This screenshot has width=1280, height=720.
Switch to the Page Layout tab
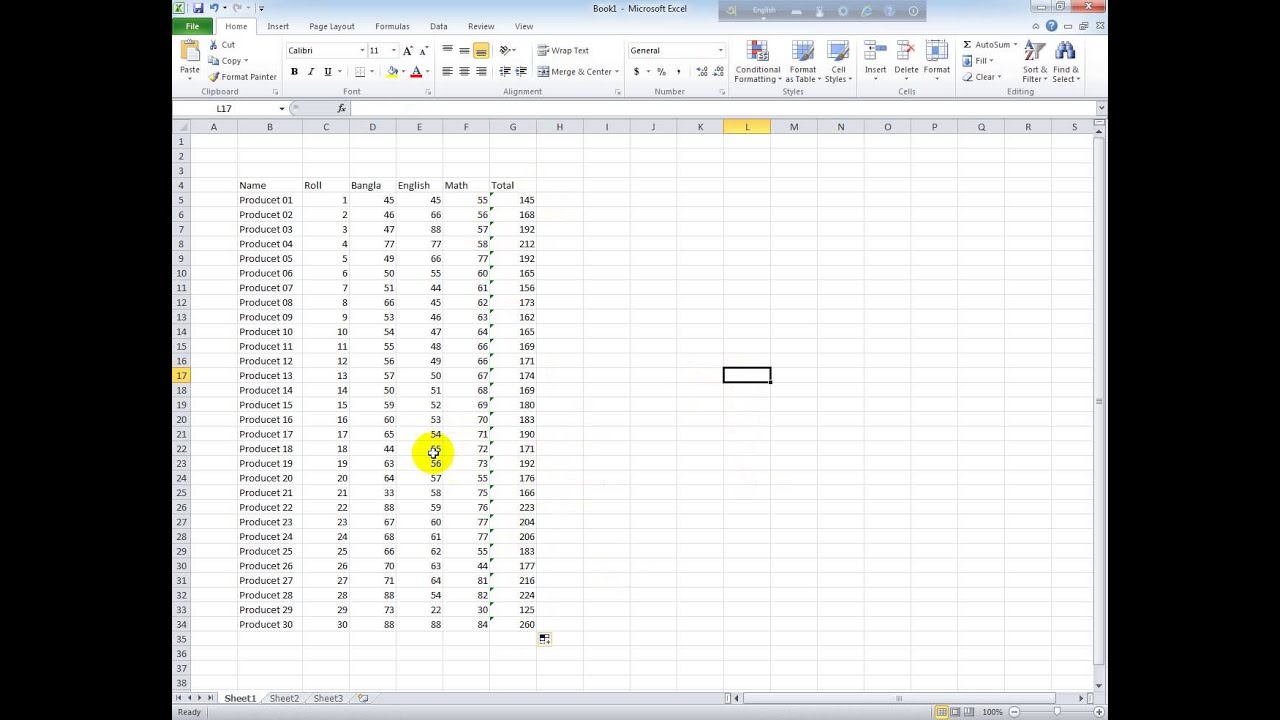point(331,26)
